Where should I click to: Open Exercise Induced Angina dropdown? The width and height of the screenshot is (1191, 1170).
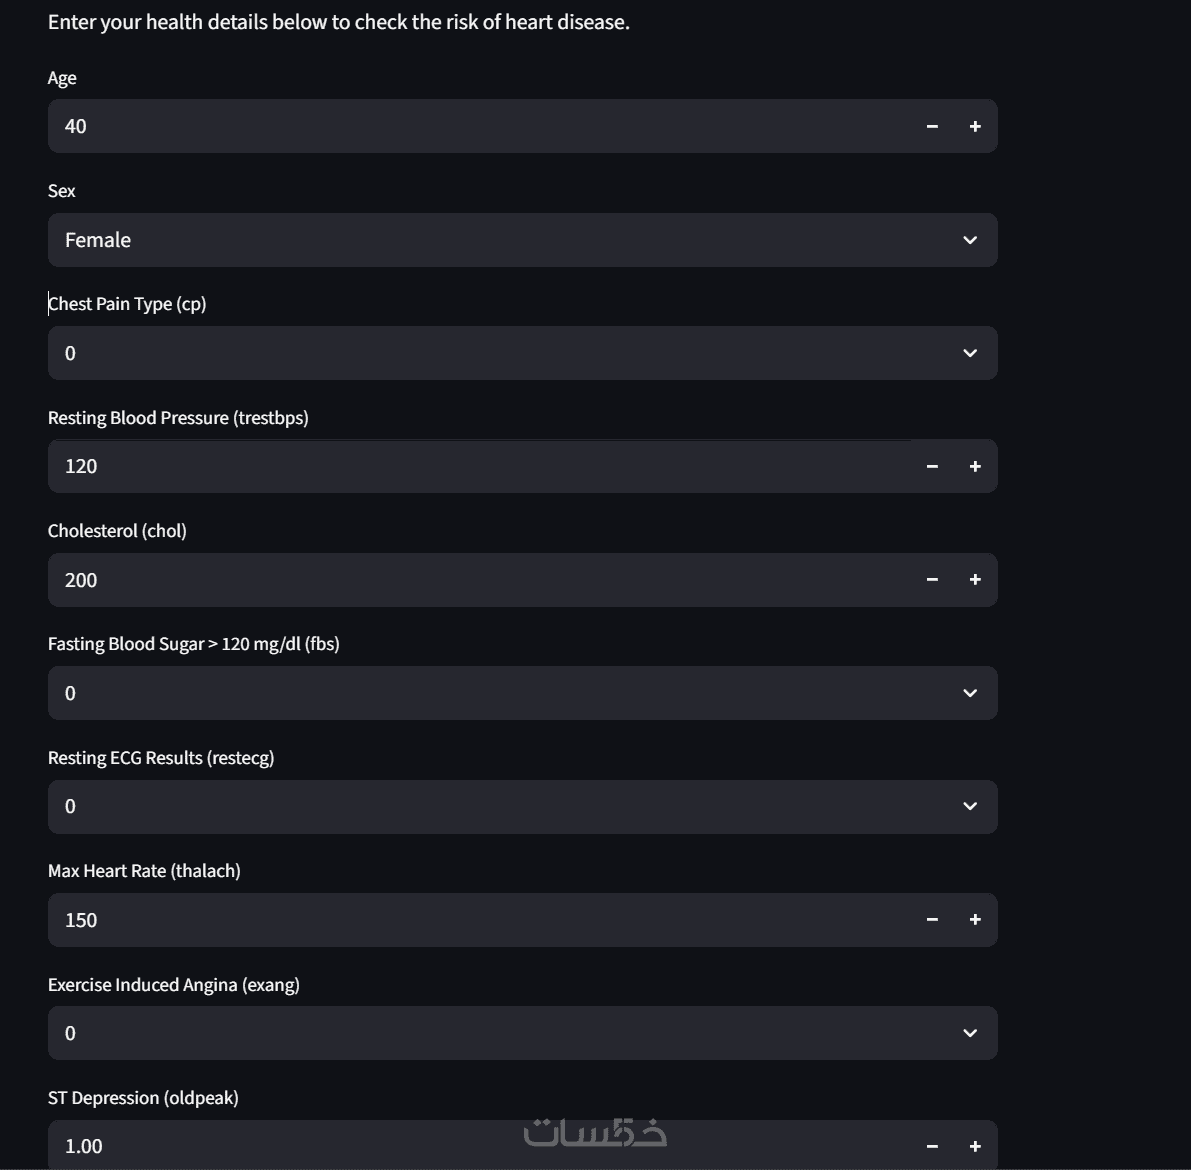522,1033
